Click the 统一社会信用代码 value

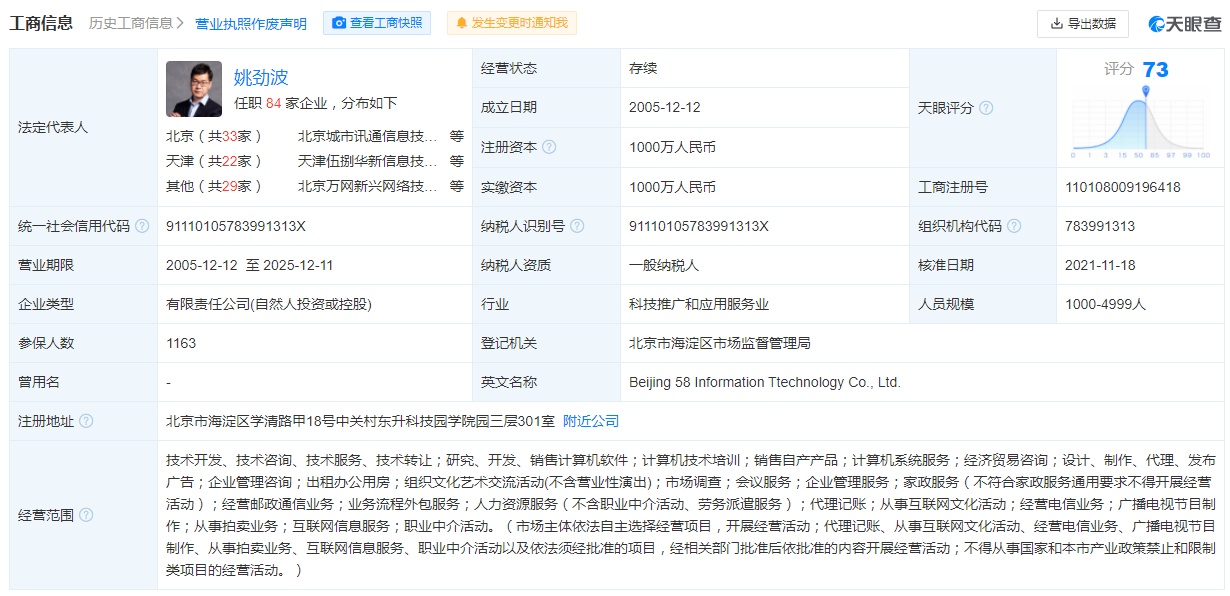click(236, 226)
